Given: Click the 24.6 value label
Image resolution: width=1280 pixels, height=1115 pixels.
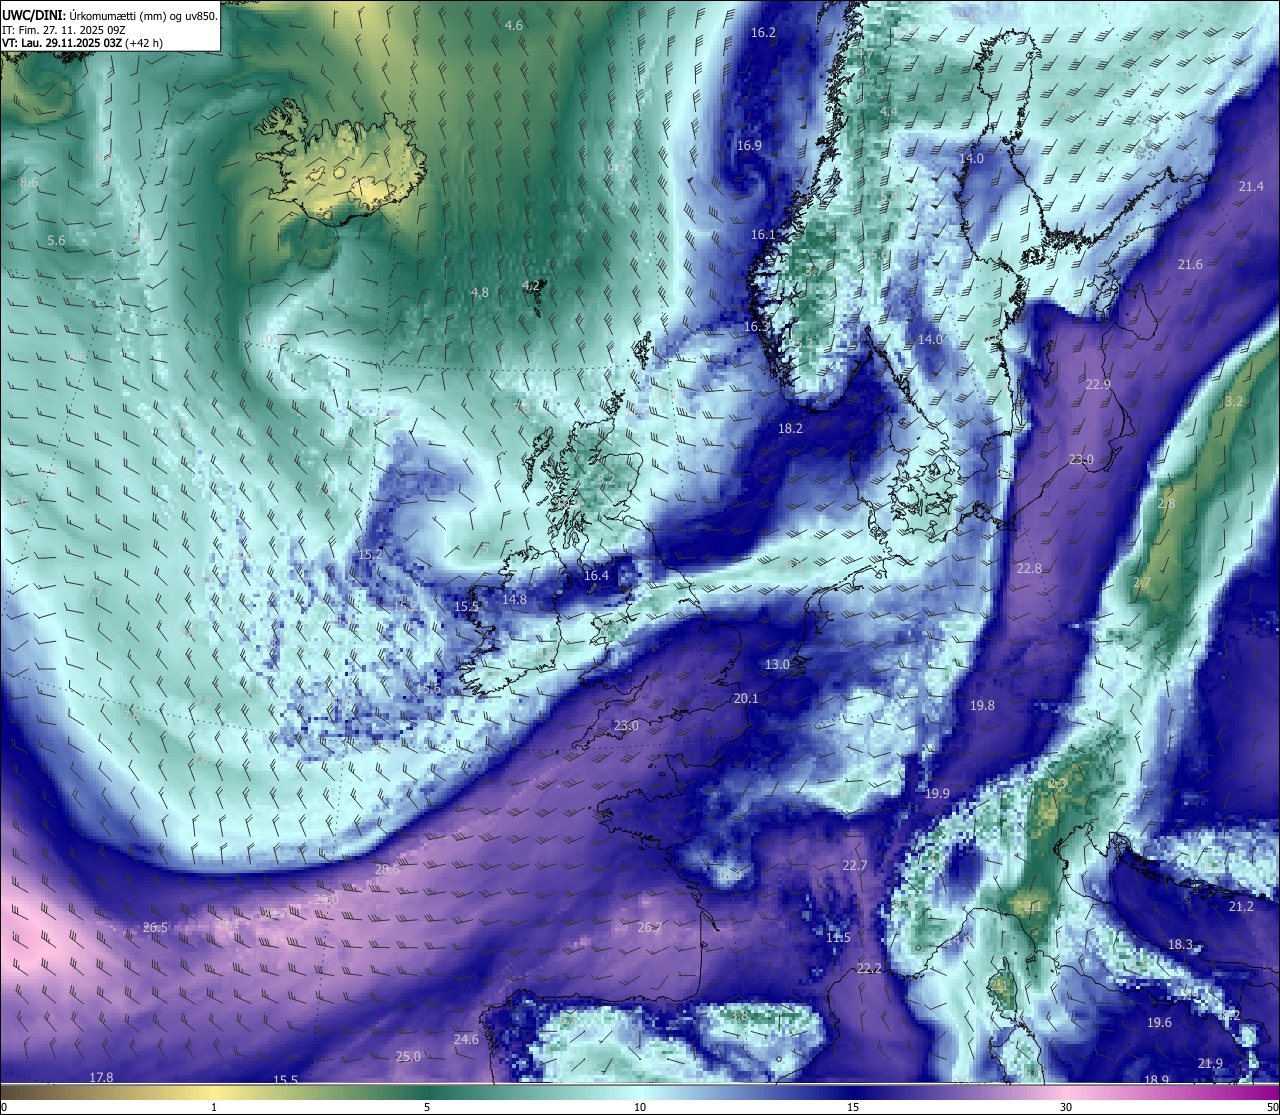Looking at the screenshot, I should pos(466,1039).
